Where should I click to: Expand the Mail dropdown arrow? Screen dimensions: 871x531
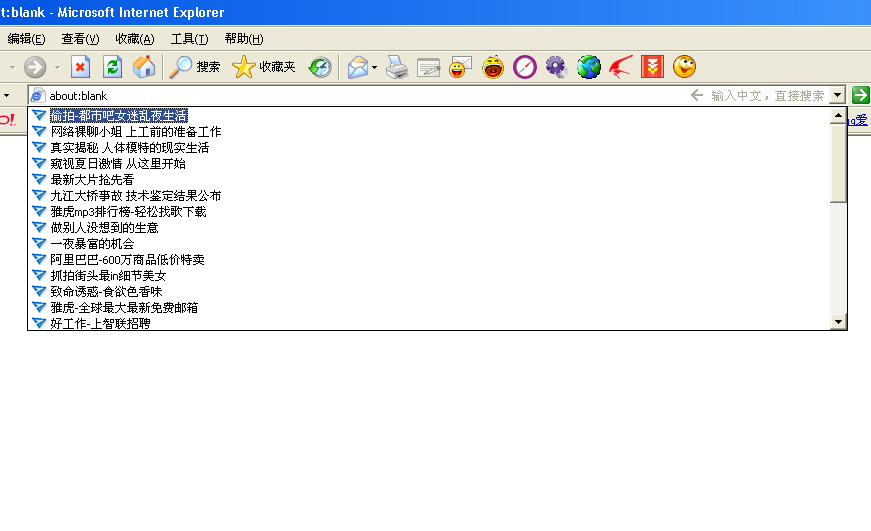point(374,68)
